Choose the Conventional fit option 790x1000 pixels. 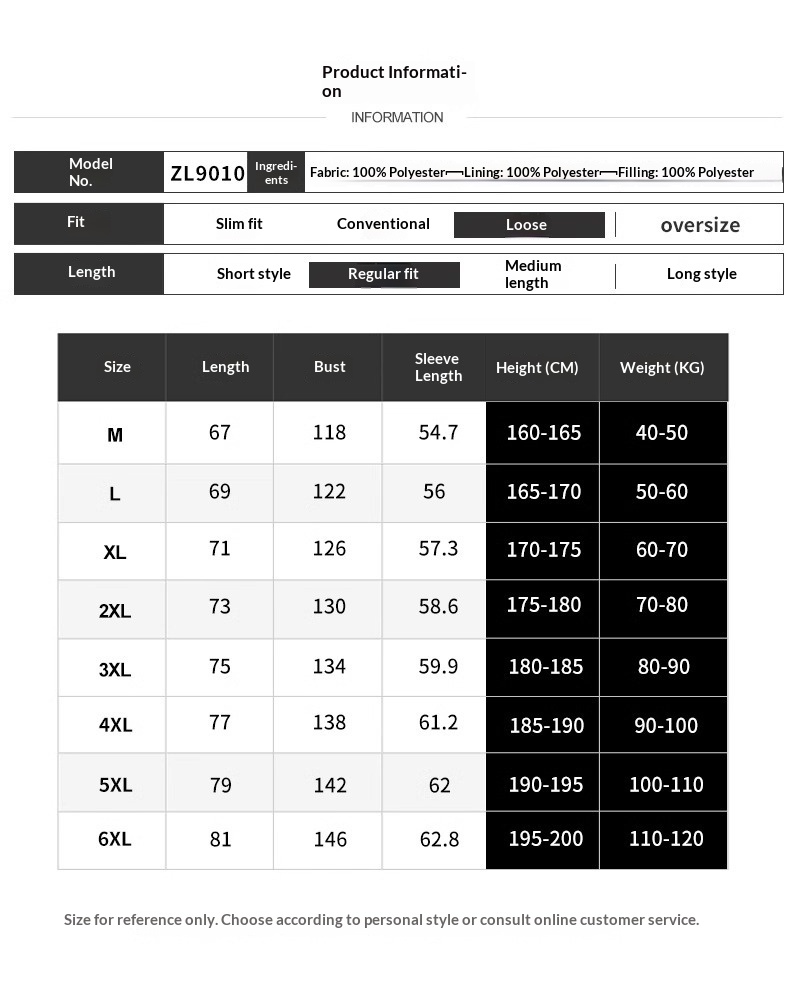tap(383, 224)
